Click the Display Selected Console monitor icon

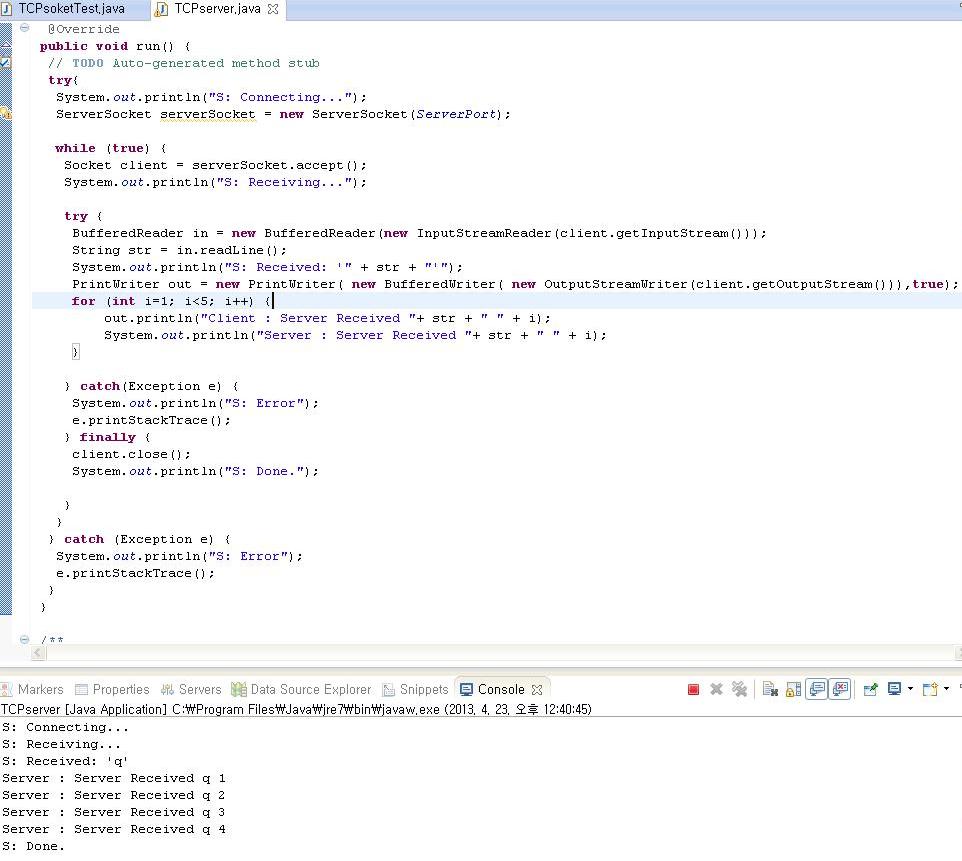tap(895, 689)
